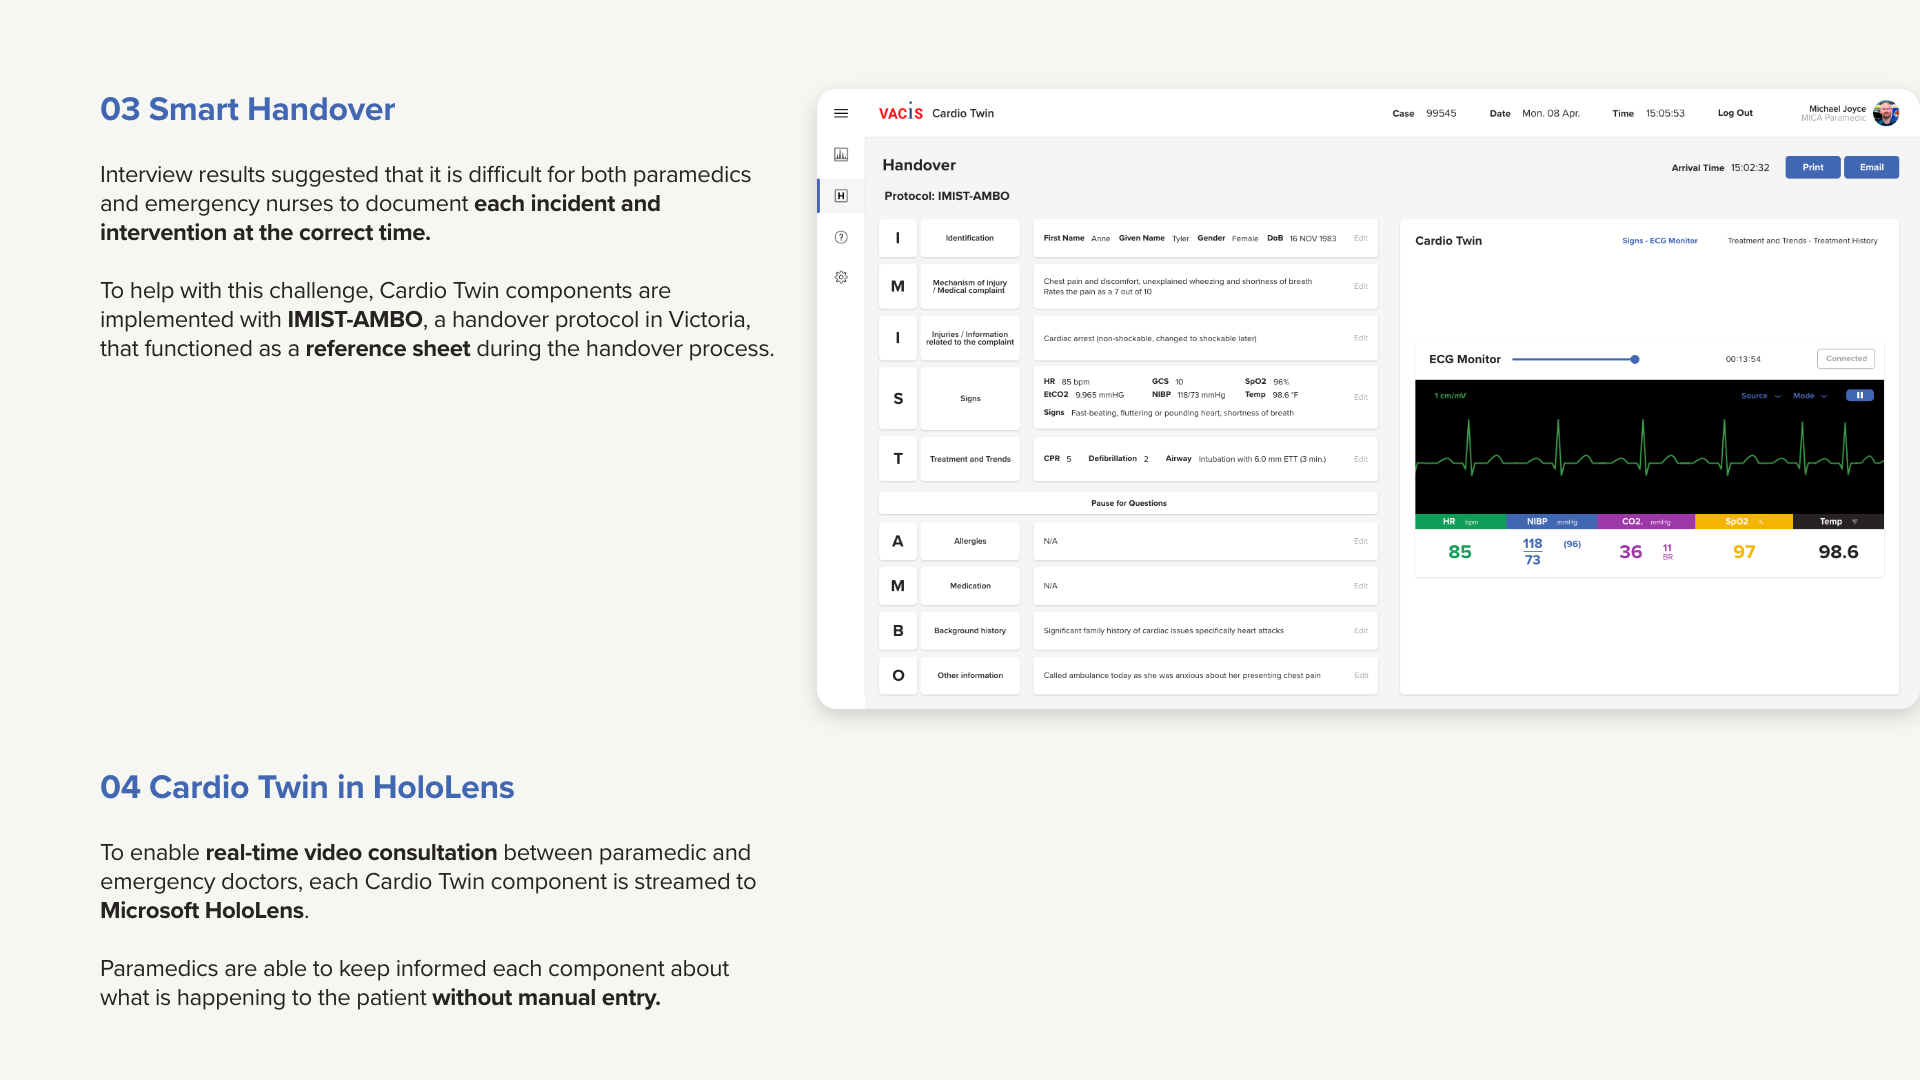Edit the Allergies entry
The image size is (1920, 1080).
(x=1360, y=541)
